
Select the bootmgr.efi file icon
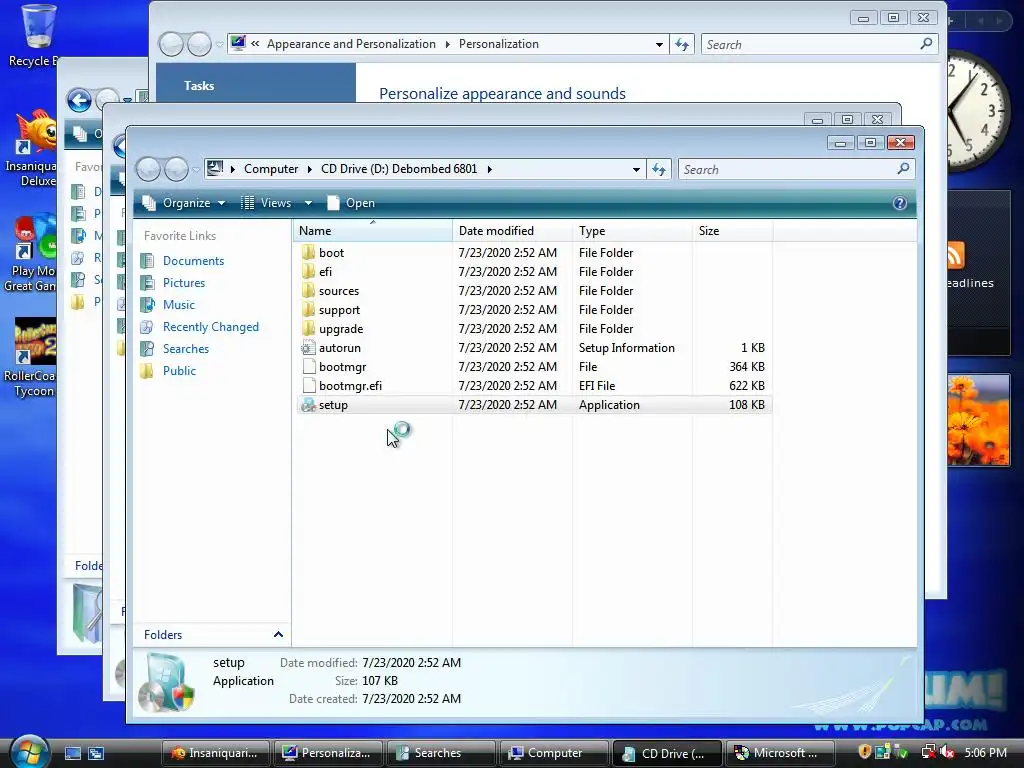[x=308, y=386]
